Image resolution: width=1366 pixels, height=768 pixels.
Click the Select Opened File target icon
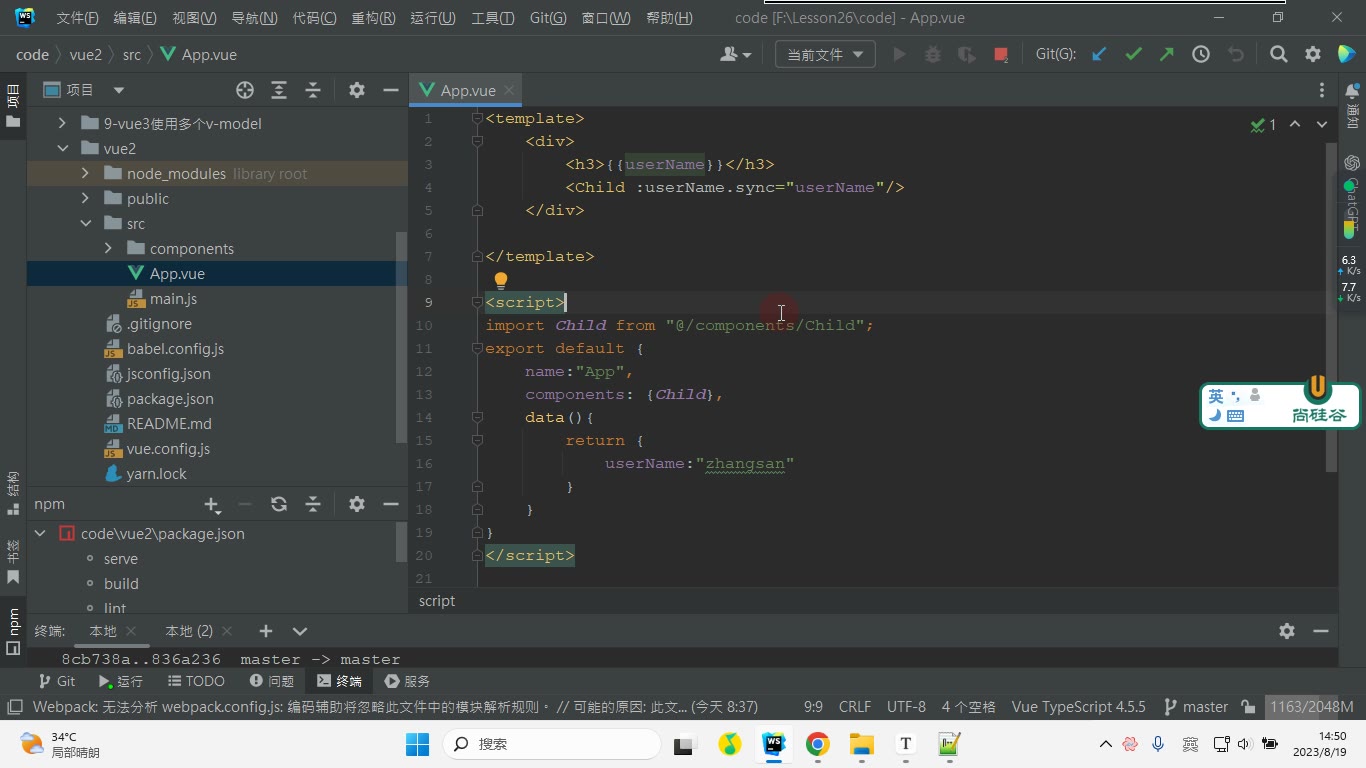point(245,90)
